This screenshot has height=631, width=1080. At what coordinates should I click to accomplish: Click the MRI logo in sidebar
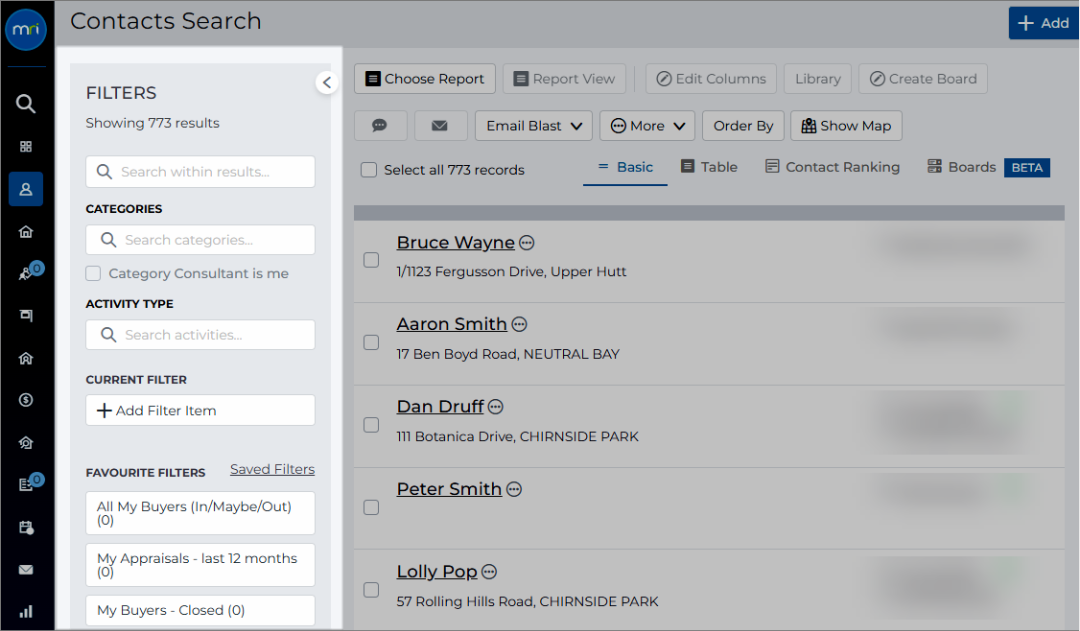click(26, 30)
